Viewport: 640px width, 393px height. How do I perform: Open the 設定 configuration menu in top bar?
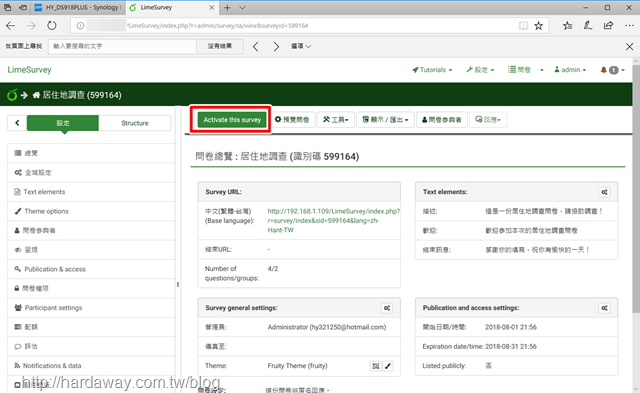pos(480,70)
